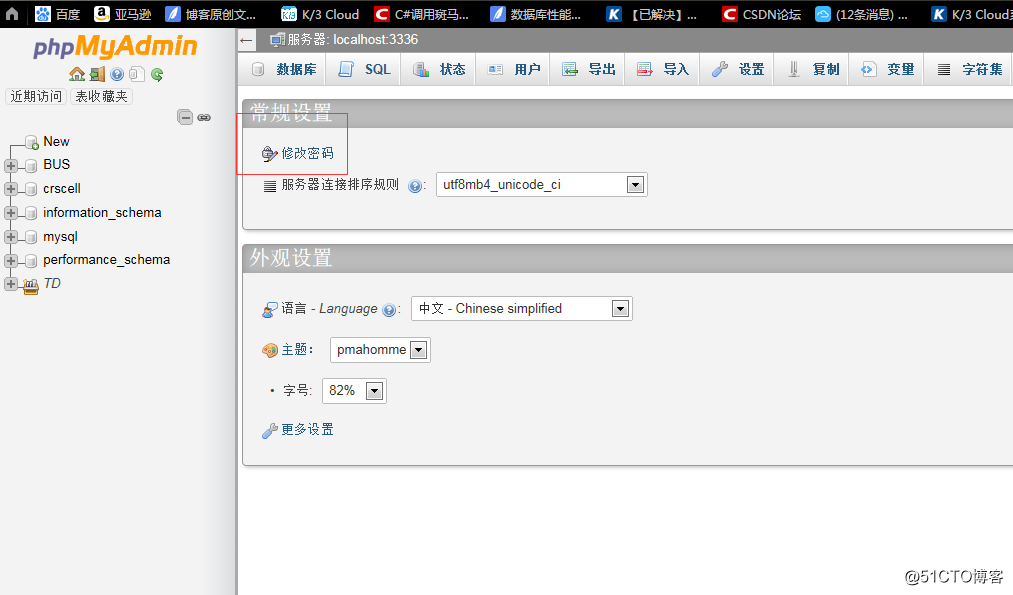
Task: Click the gray document pages icon
Action: 136,74
